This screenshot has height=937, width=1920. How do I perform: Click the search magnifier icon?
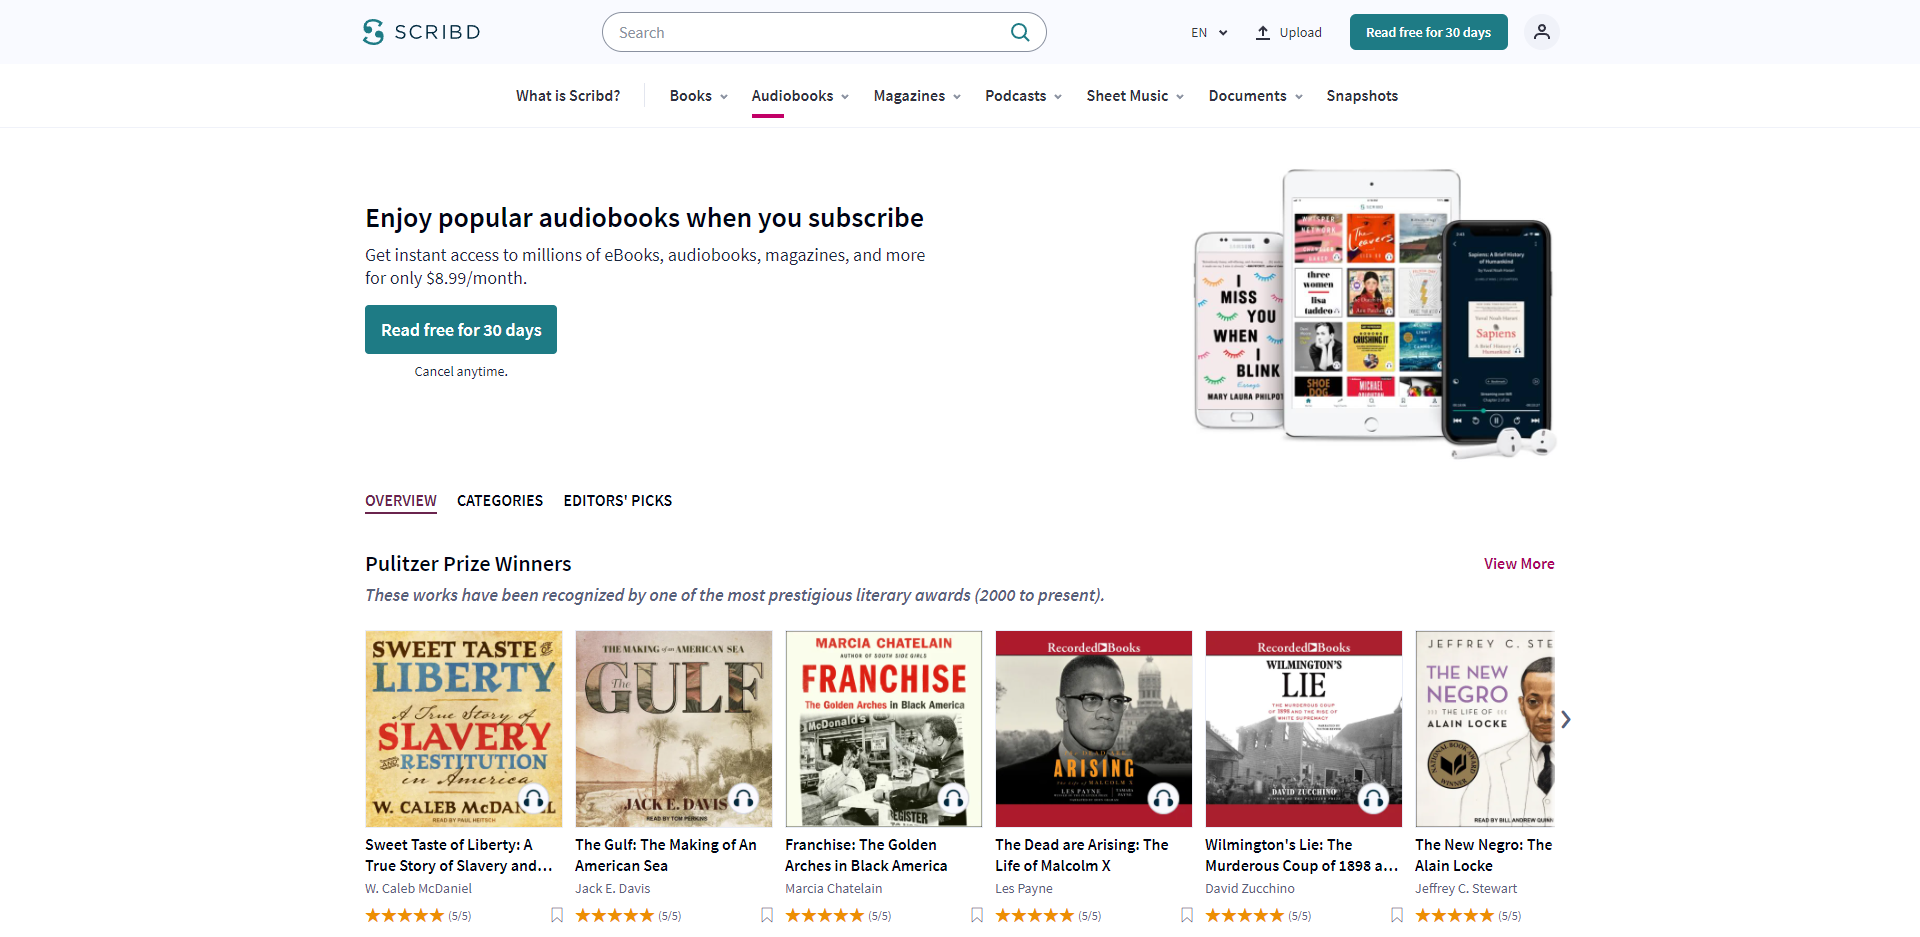pyautogui.click(x=1020, y=32)
